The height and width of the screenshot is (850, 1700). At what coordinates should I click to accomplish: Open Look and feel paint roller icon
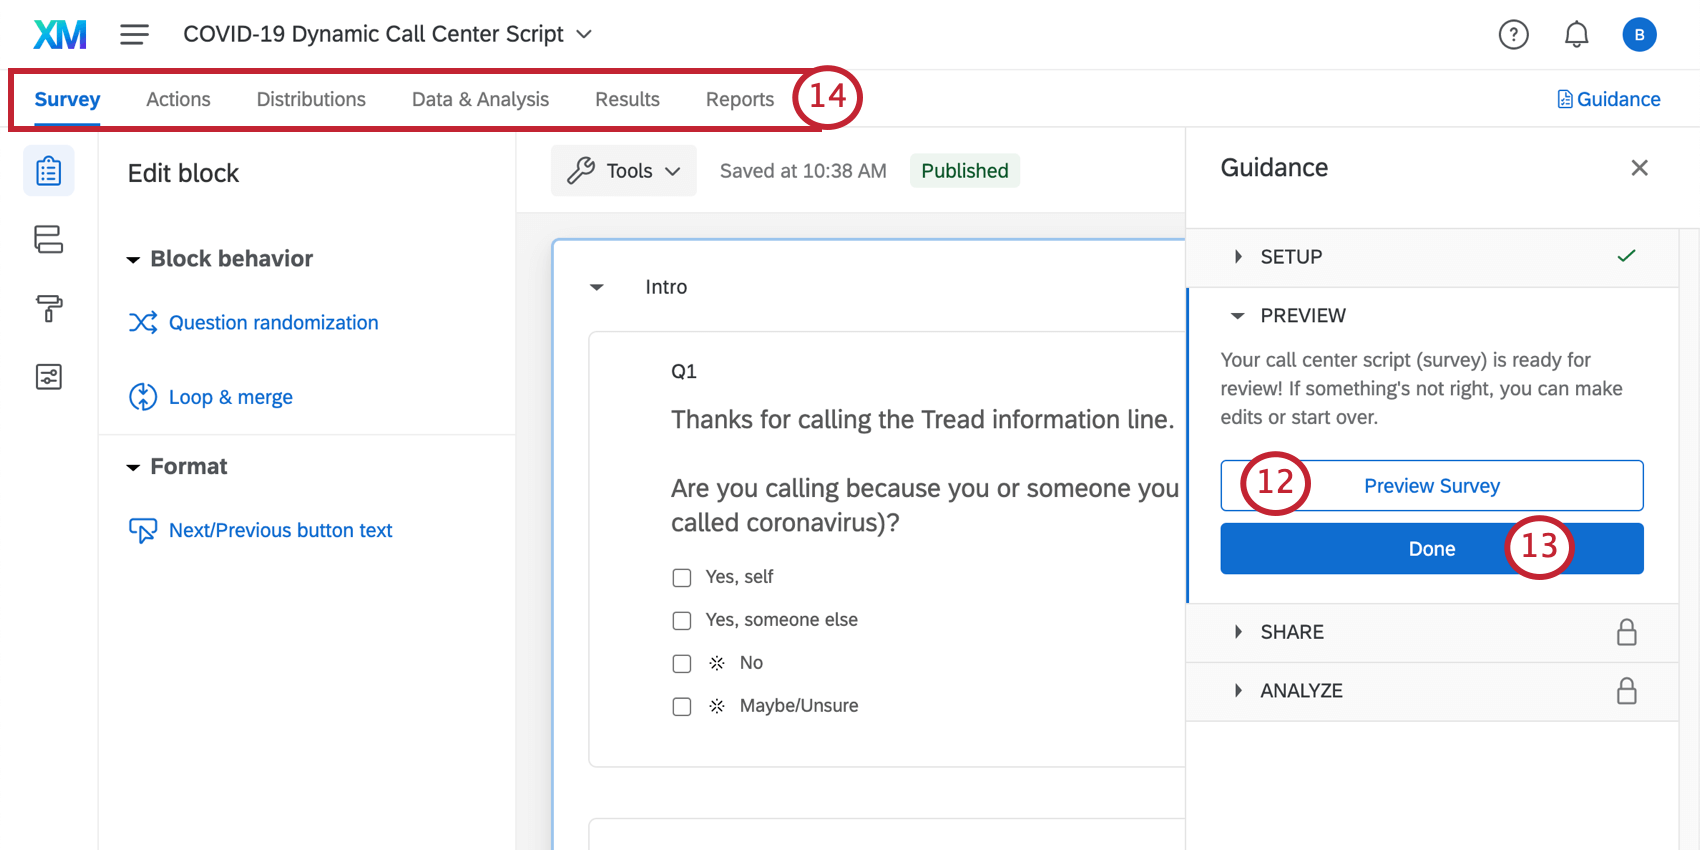49,308
